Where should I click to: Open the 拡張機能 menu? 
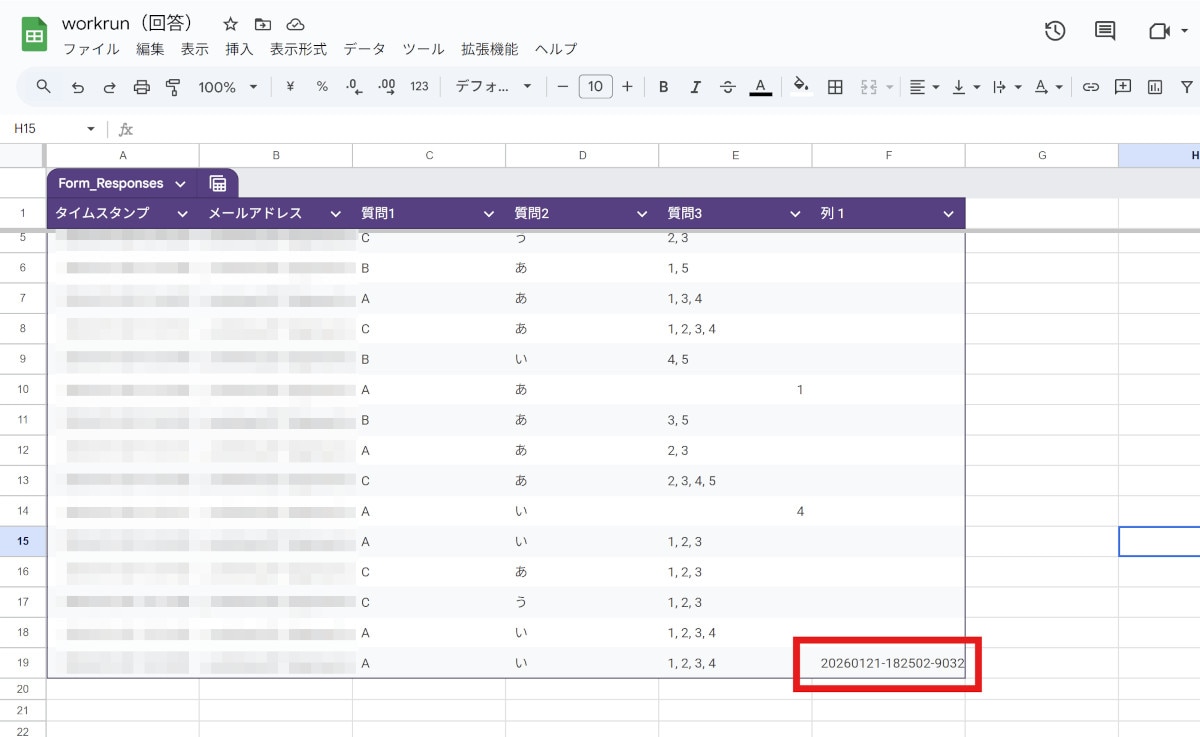point(489,49)
